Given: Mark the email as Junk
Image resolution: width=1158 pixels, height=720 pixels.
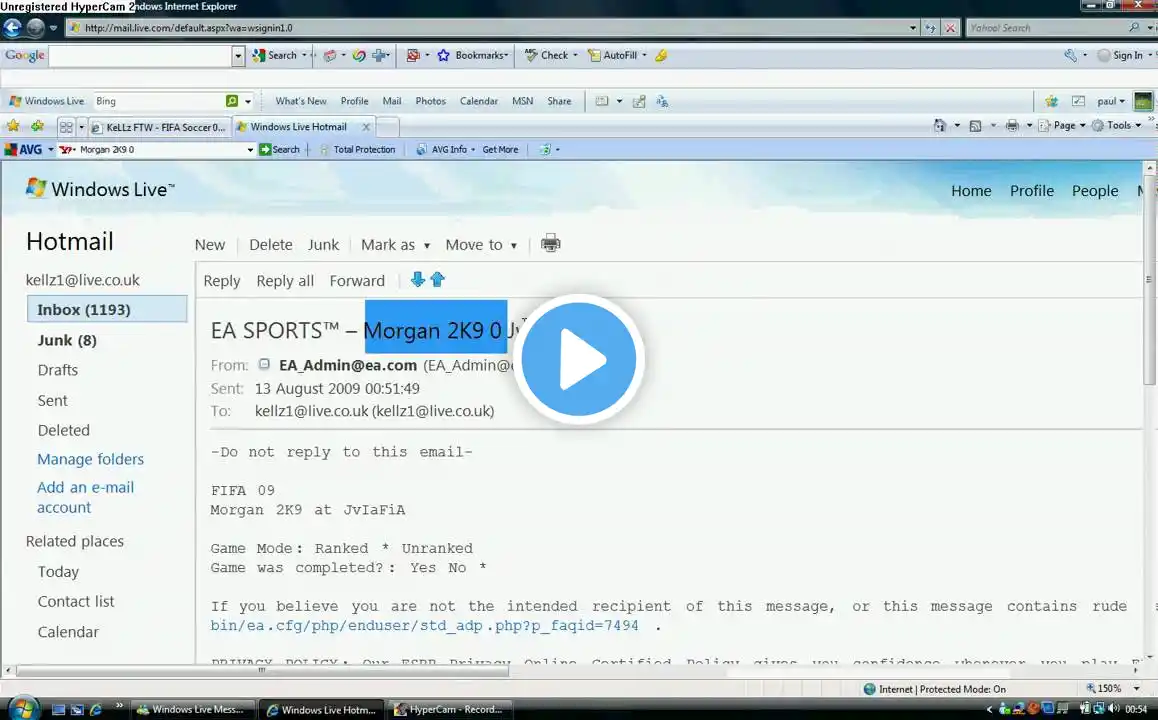Looking at the screenshot, I should tap(323, 244).
